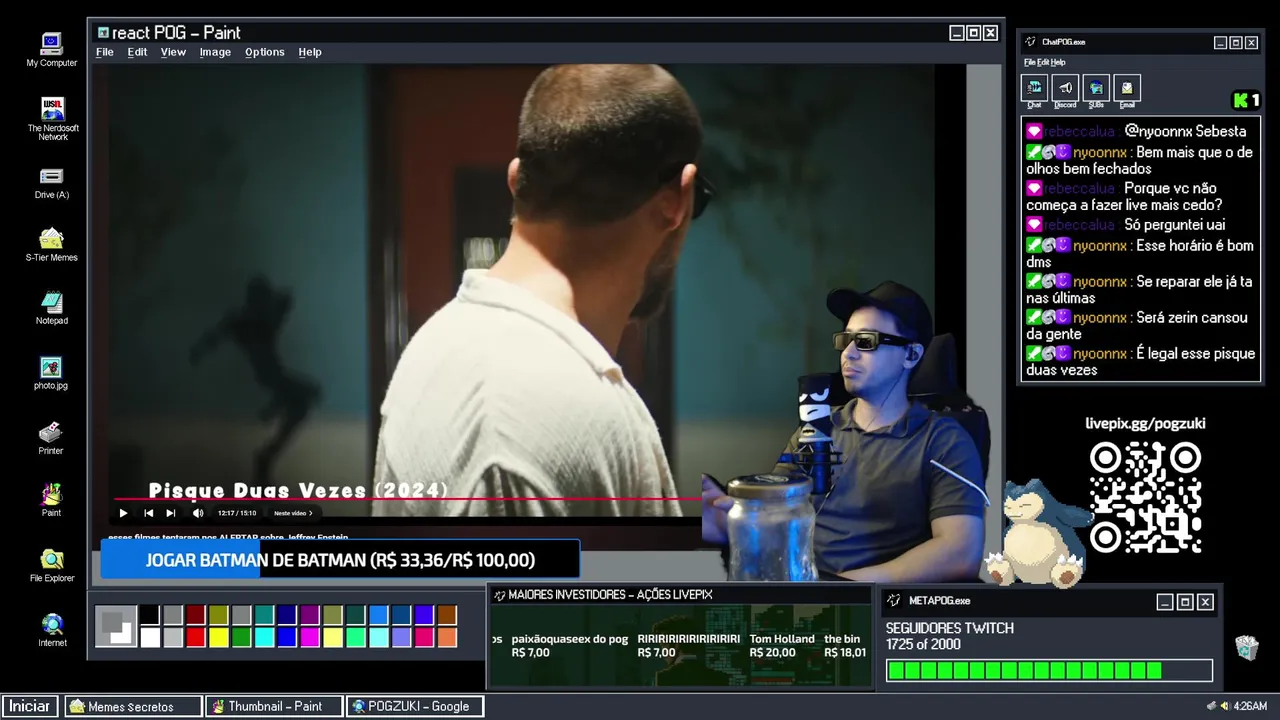1280x720 pixels.
Task: Open the File menu in ChatPOG.exe
Action: 1029,62
